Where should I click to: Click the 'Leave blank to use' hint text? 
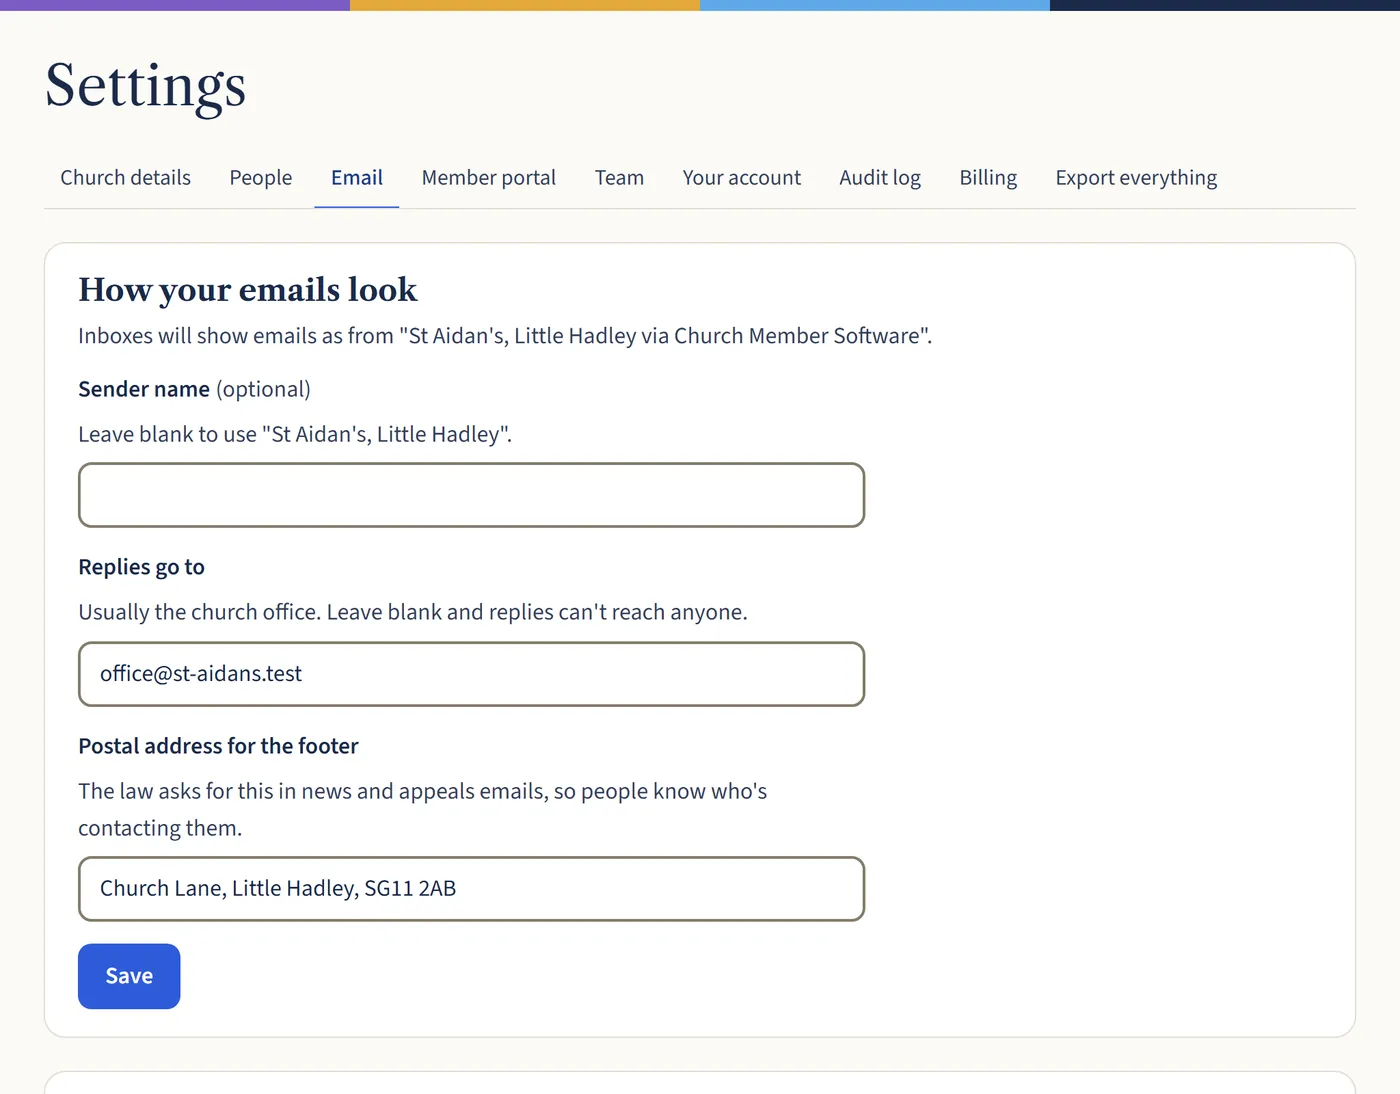[x=295, y=435]
